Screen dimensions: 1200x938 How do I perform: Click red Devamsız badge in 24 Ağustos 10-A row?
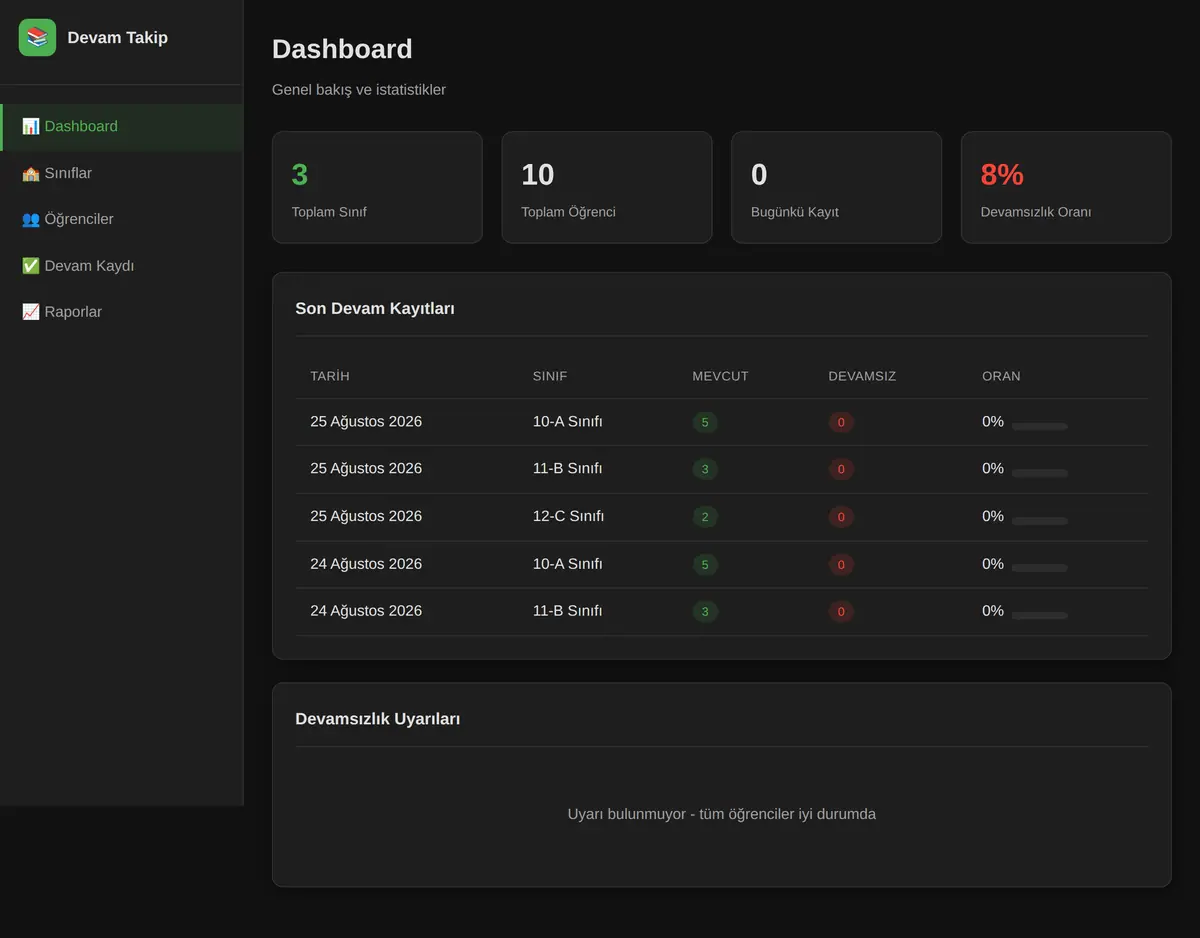pos(841,565)
